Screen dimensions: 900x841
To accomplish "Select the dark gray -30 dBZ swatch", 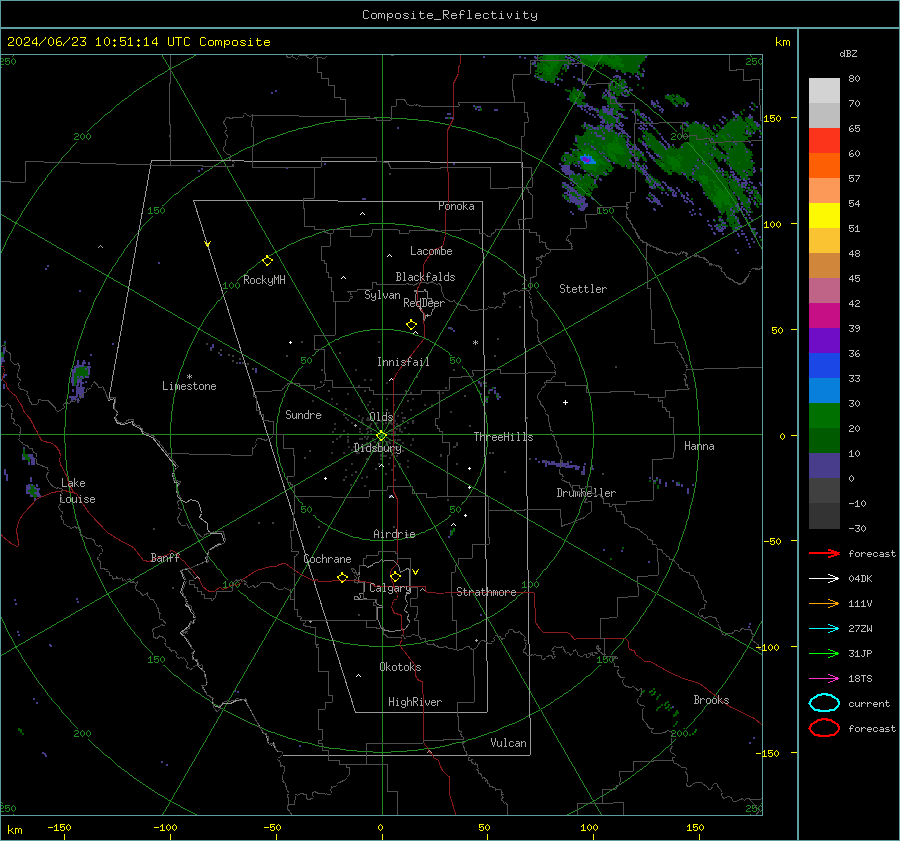I will pos(824,515).
